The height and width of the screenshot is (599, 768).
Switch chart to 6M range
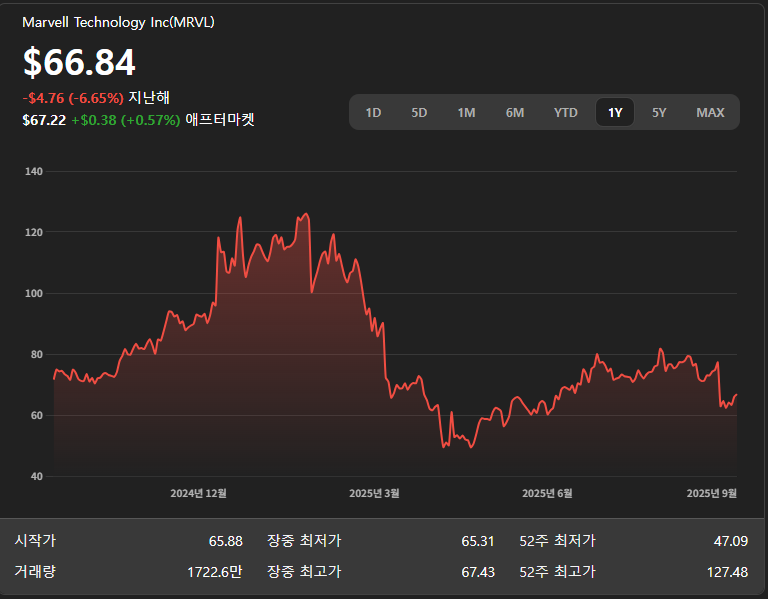515,113
